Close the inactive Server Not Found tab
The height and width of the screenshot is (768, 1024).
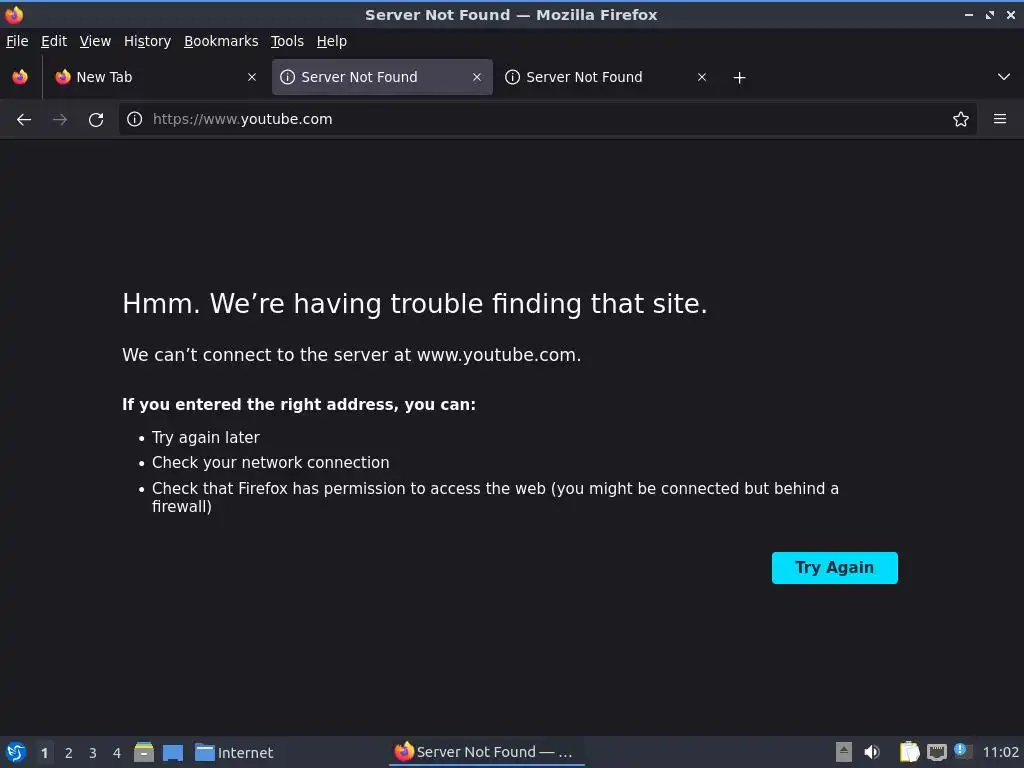pyautogui.click(x=702, y=77)
